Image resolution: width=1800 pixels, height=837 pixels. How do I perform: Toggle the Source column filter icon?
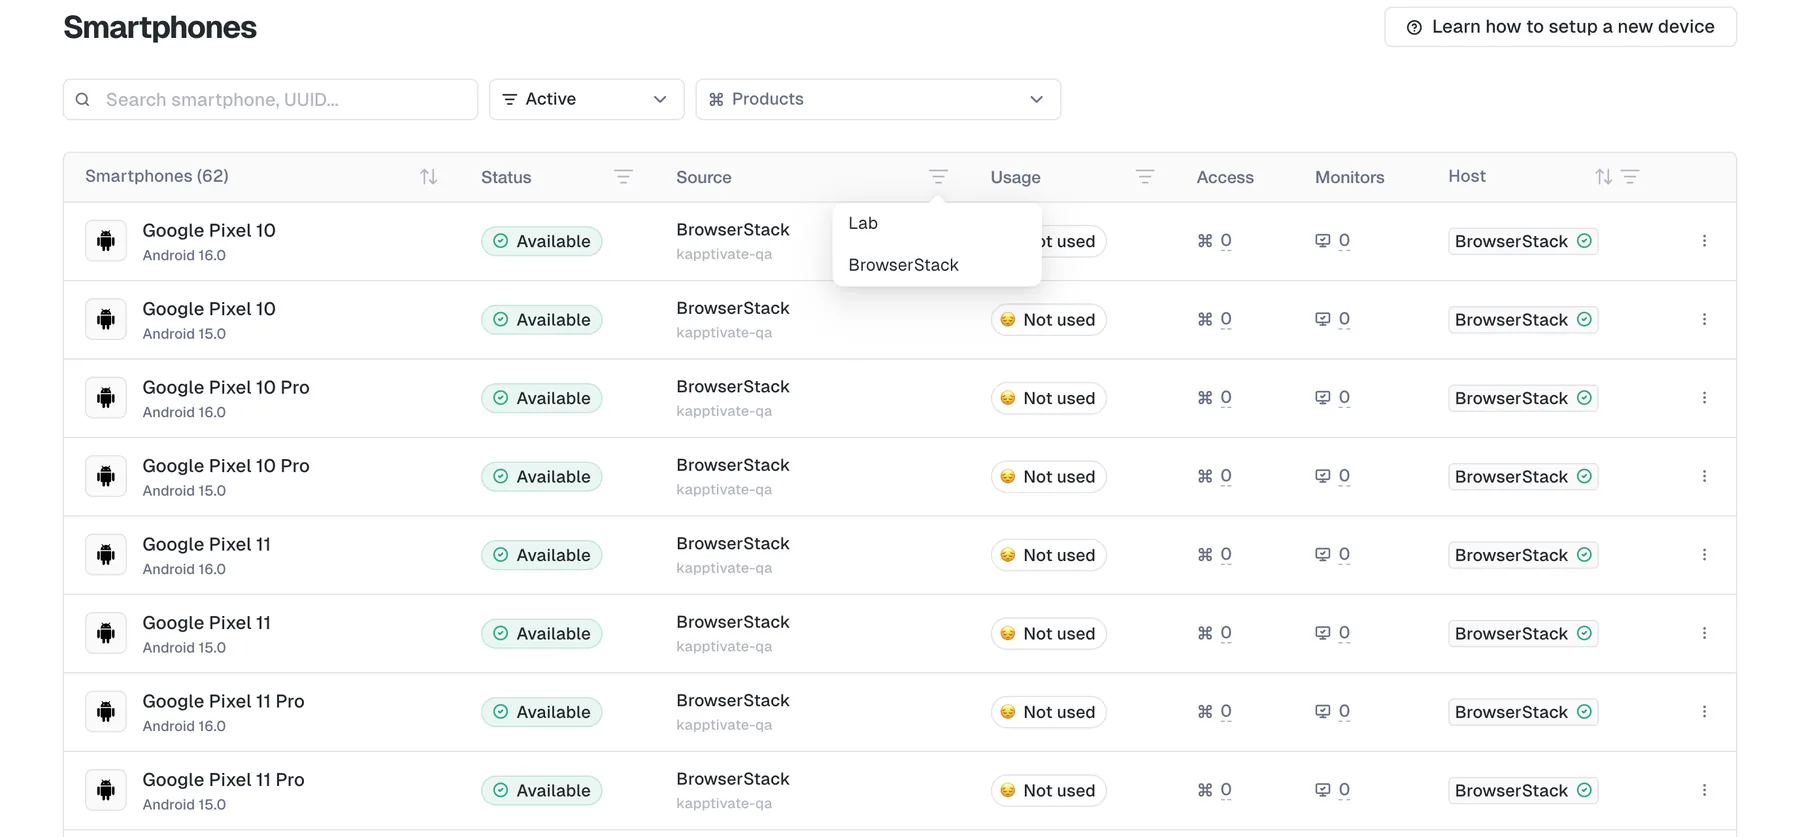(938, 177)
